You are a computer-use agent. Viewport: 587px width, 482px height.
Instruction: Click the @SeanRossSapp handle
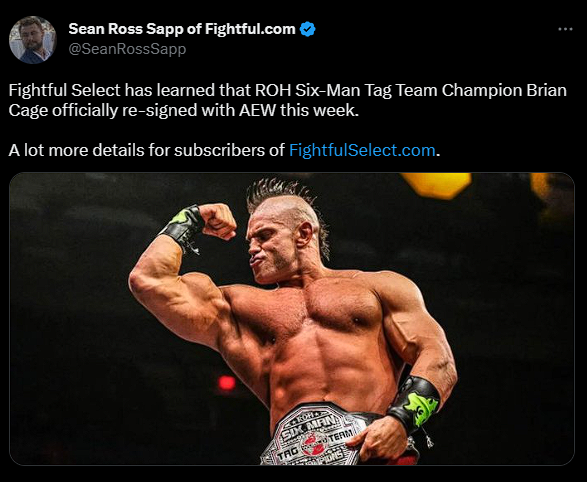tap(127, 49)
